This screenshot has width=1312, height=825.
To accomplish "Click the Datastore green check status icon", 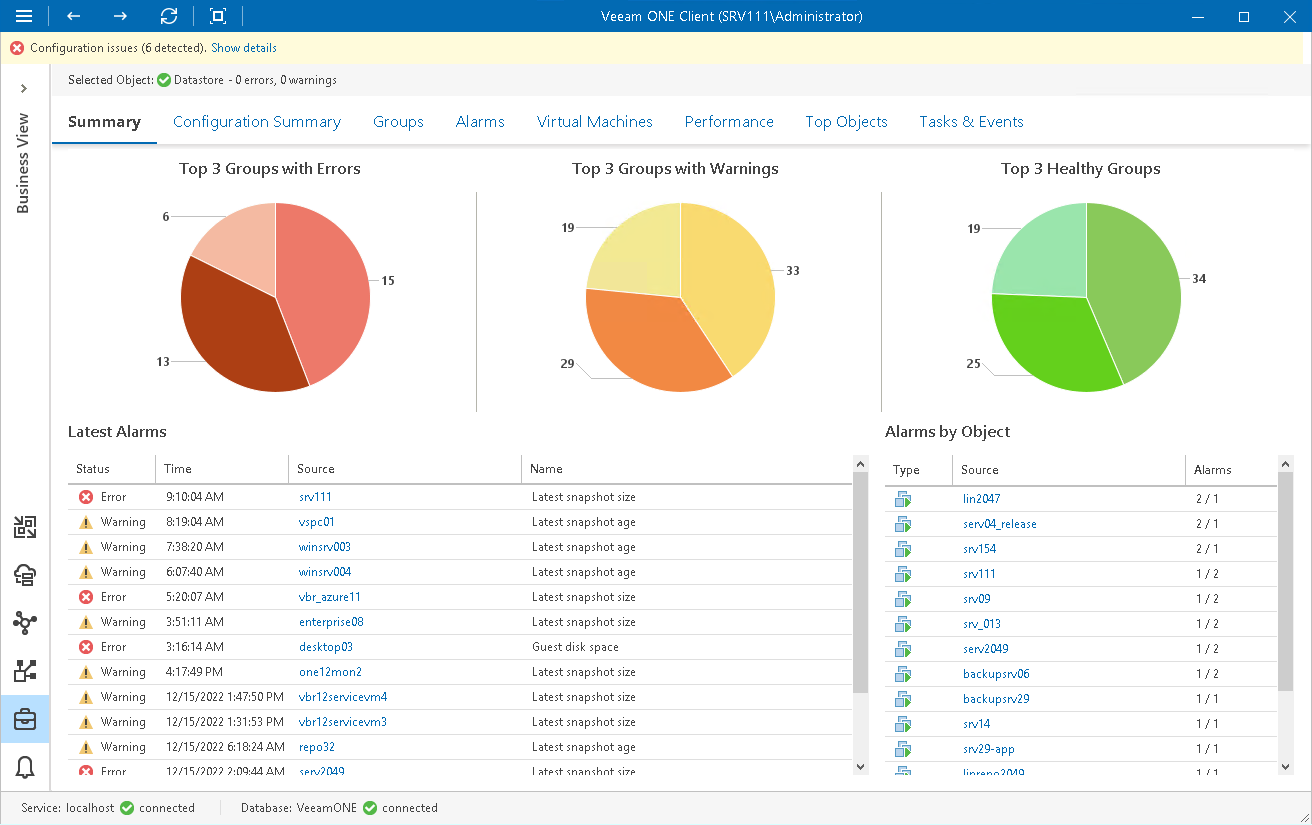I will tap(164, 80).
